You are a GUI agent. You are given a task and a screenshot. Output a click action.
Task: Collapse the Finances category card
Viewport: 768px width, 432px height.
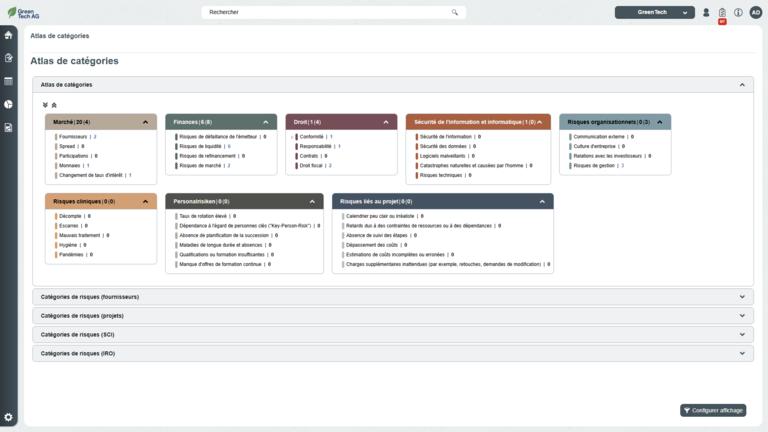tap(266, 122)
